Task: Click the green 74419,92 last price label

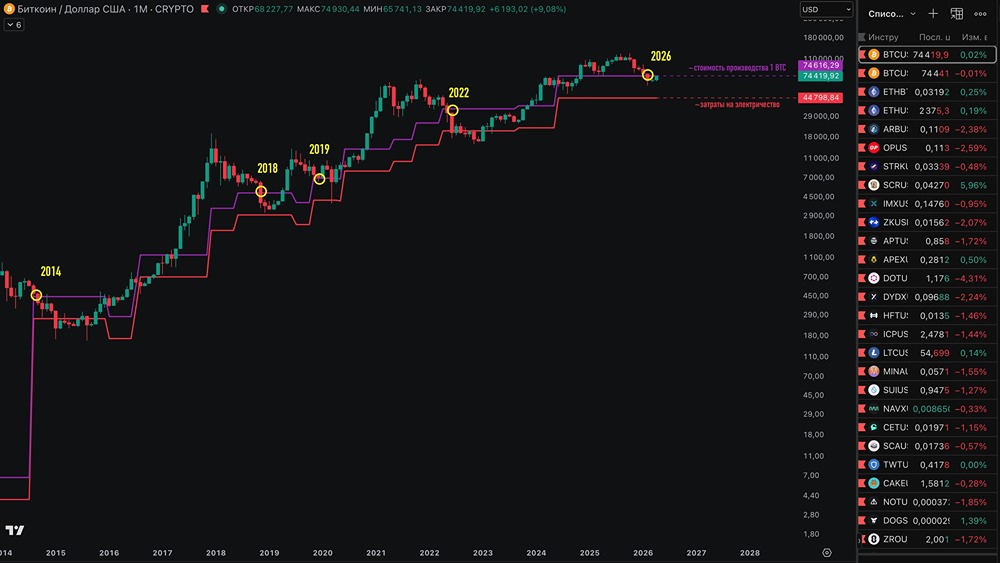Action: click(x=821, y=76)
